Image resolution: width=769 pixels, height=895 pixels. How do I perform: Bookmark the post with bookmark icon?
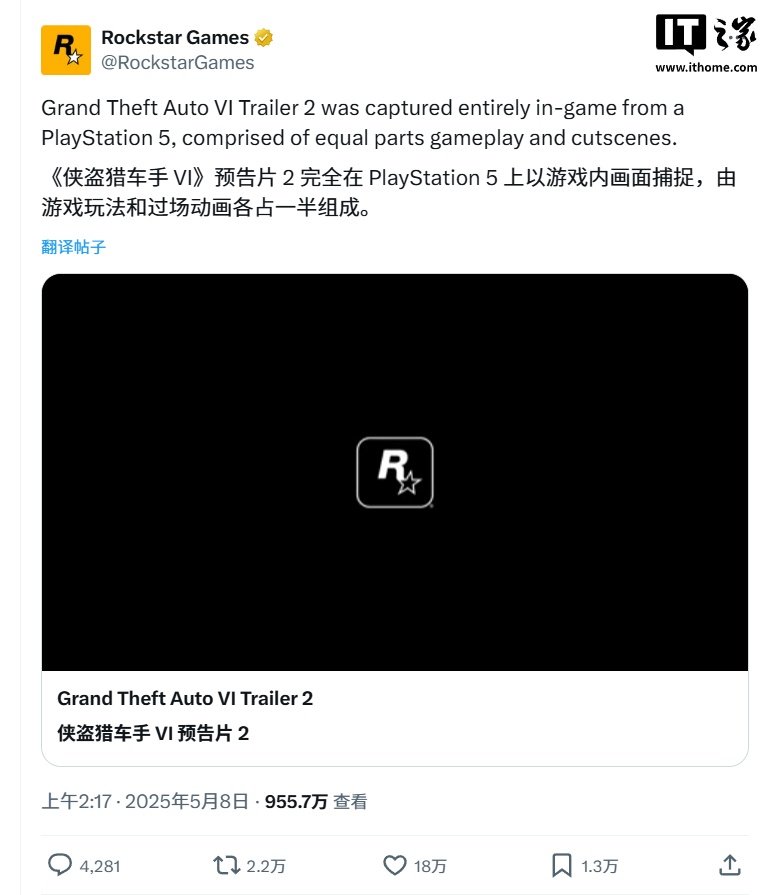click(x=562, y=865)
